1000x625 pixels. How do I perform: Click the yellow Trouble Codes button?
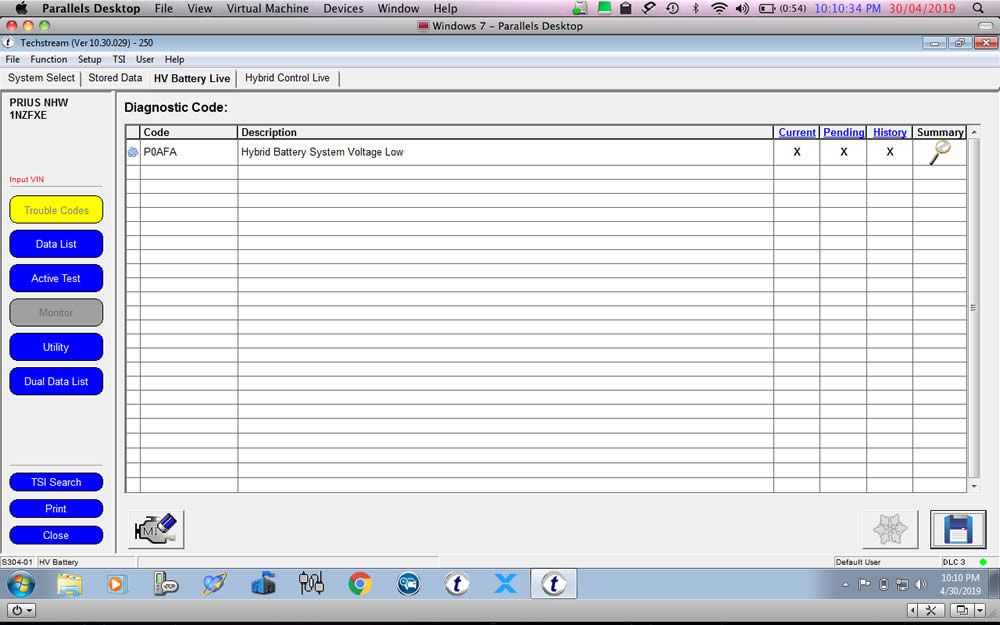point(56,210)
